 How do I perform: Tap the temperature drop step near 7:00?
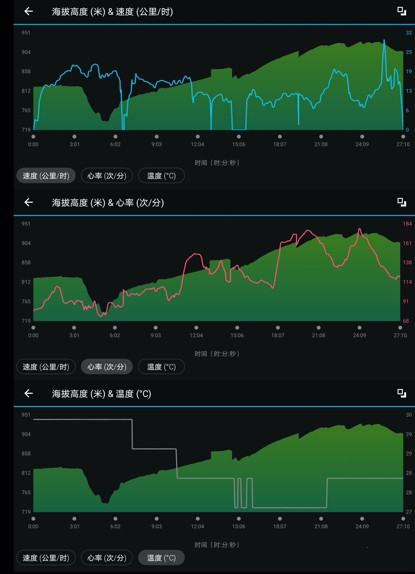[x=132, y=434]
